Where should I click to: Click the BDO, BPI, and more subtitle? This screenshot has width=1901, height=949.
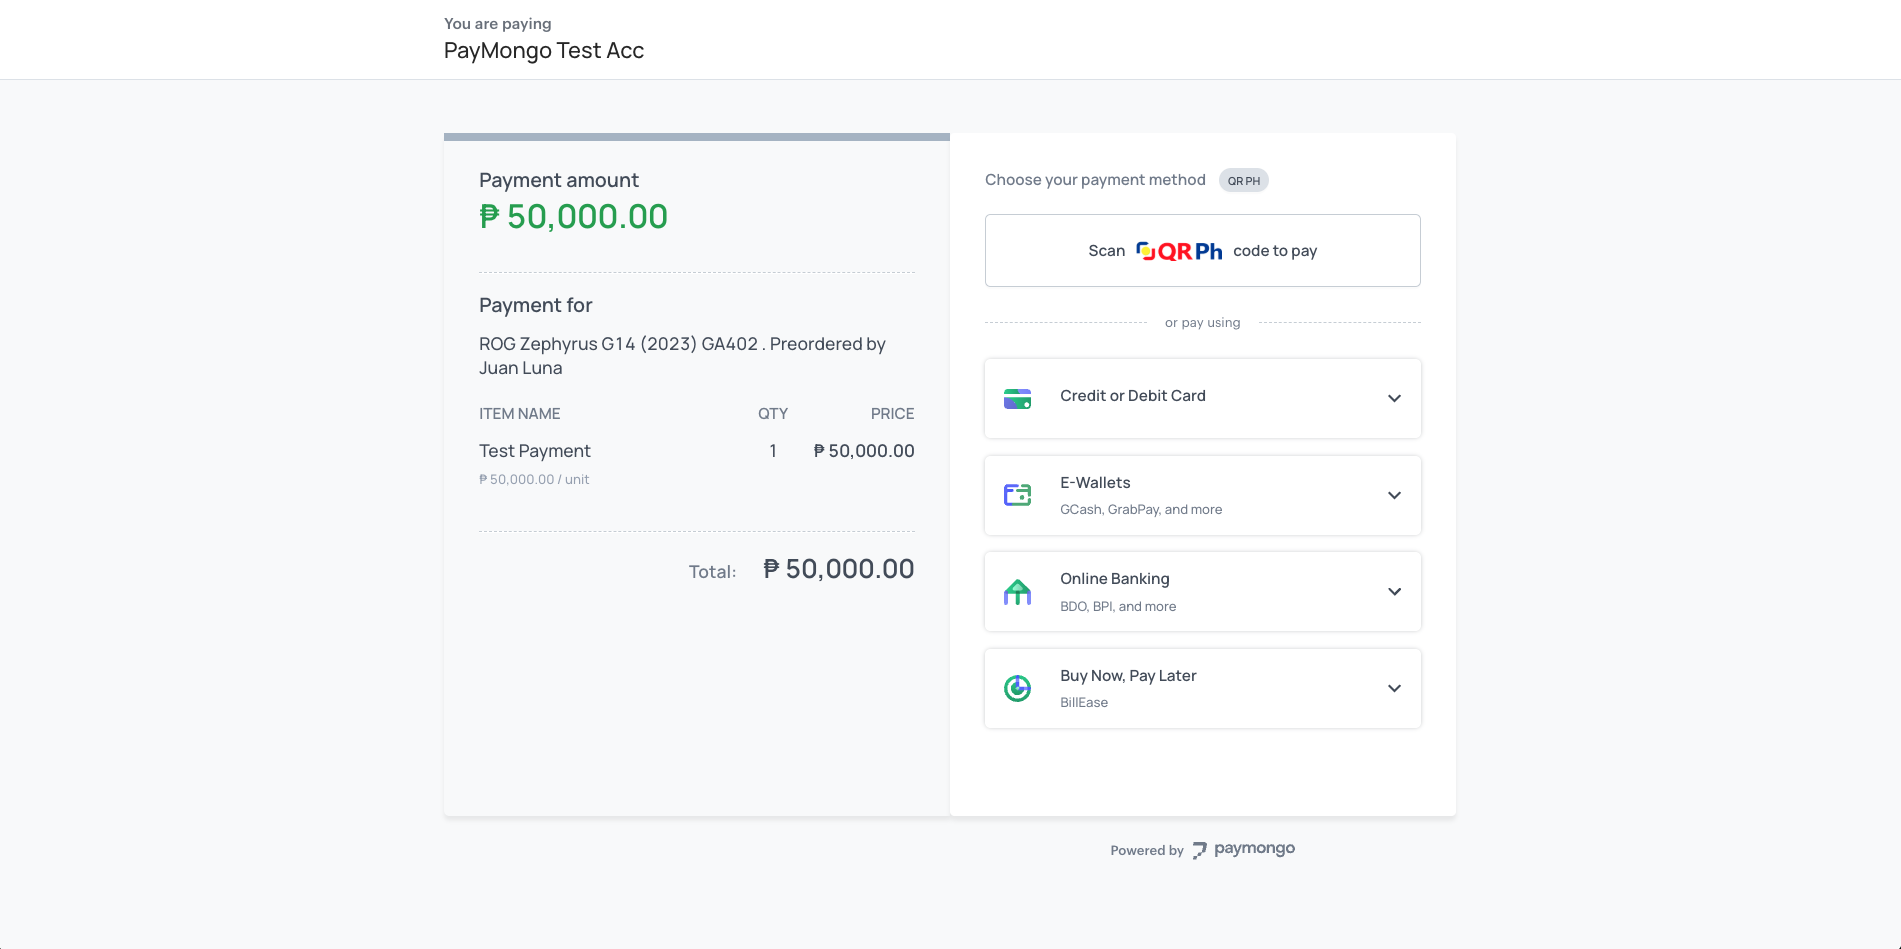1118,607
